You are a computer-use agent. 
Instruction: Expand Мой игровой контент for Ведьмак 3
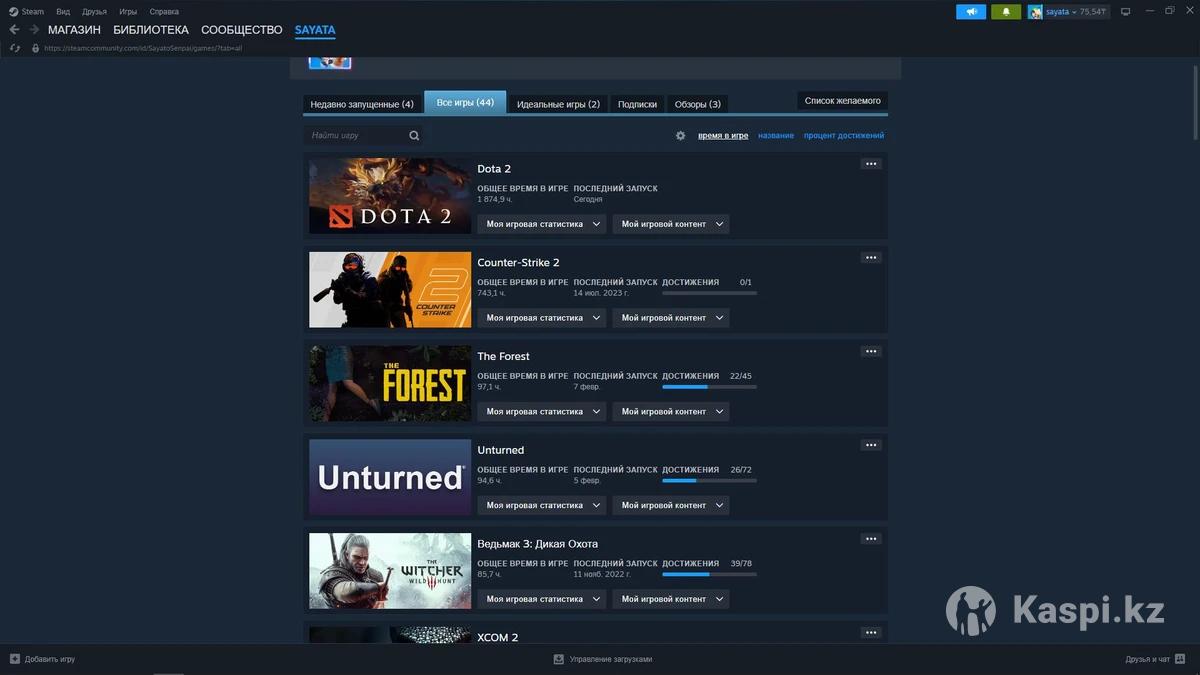[x=671, y=599]
